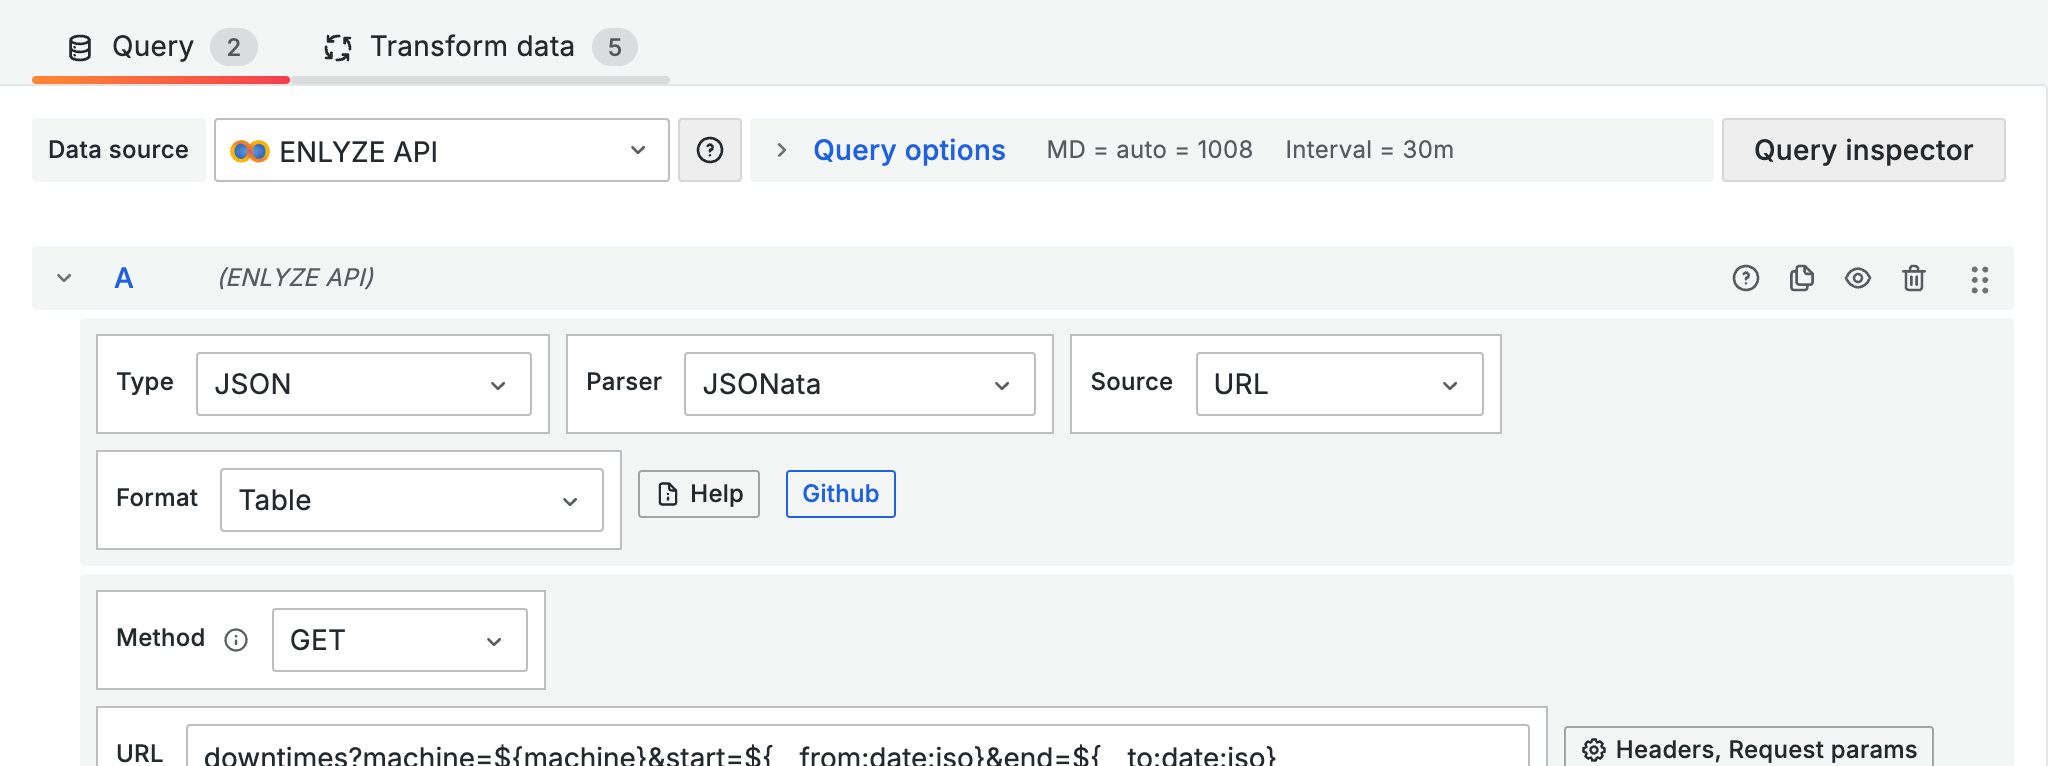Click the Help document button
The width and height of the screenshot is (2048, 766).
[699, 494]
